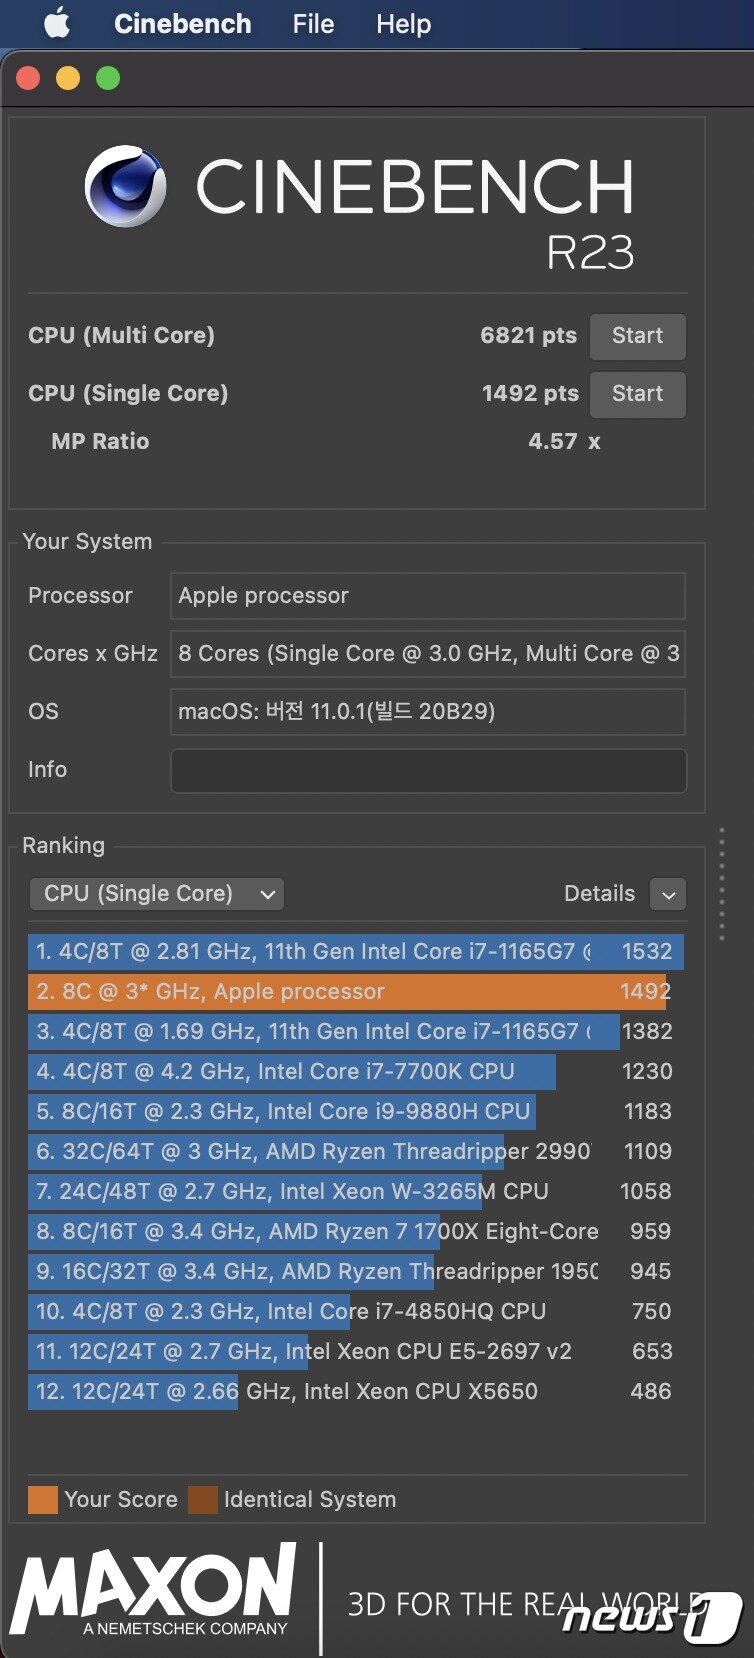Click the Cinebench sphere logo
The height and width of the screenshot is (1658, 754).
125,186
